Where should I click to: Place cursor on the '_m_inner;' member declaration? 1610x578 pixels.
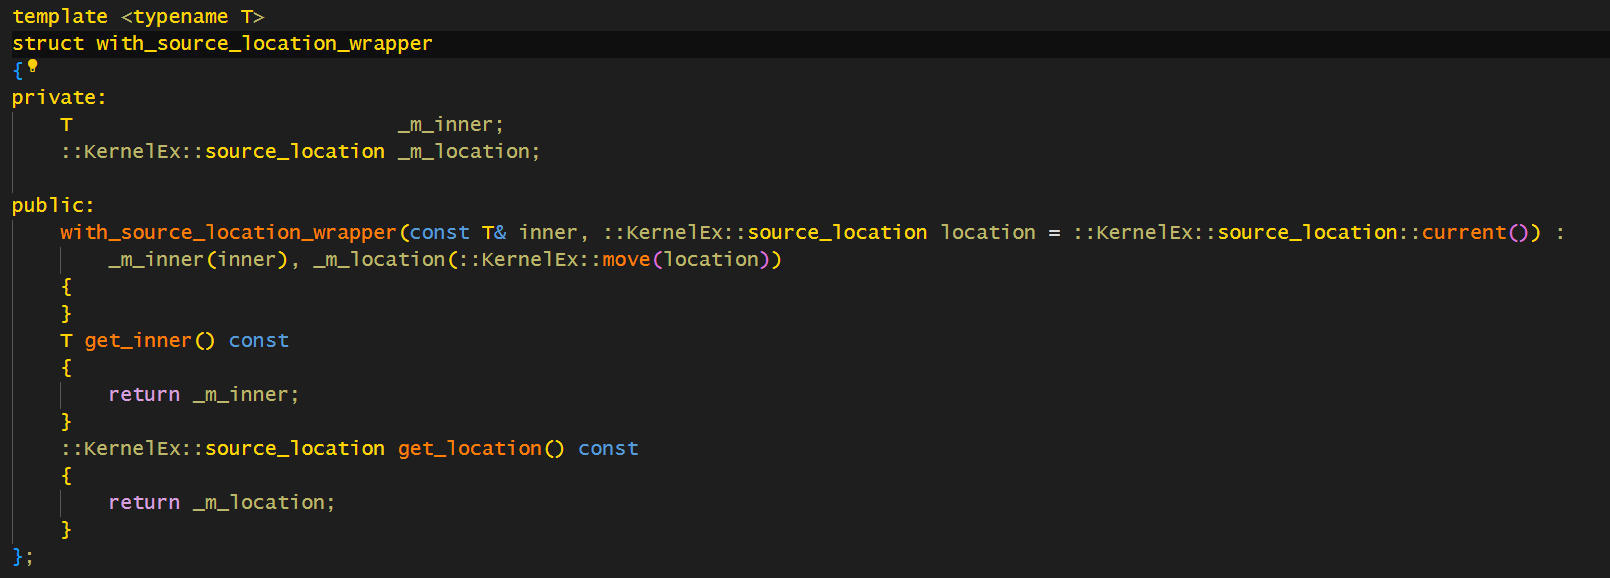pyautogui.click(x=450, y=125)
